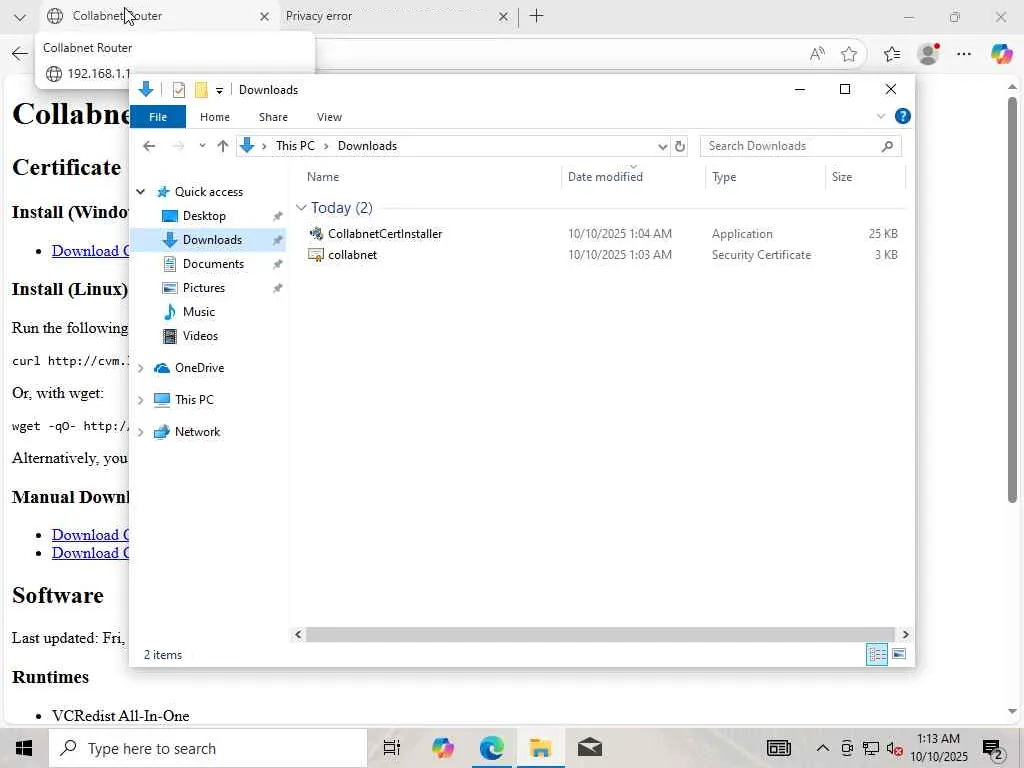Open the recent locations dropdown in Explorer
The height and width of the screenshot is (768, 1024).
[x=202, y=146]
